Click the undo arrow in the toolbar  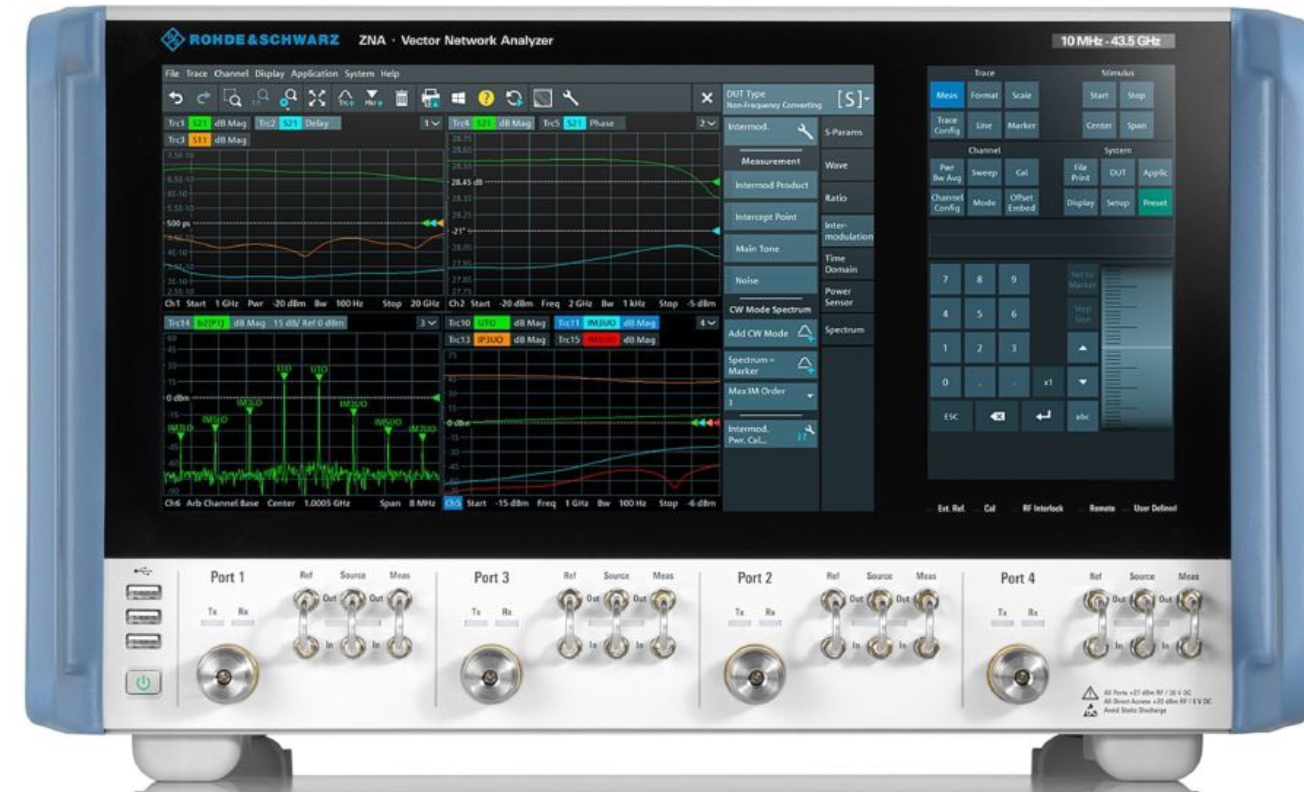pyautogui.click(x=176, y=98)
